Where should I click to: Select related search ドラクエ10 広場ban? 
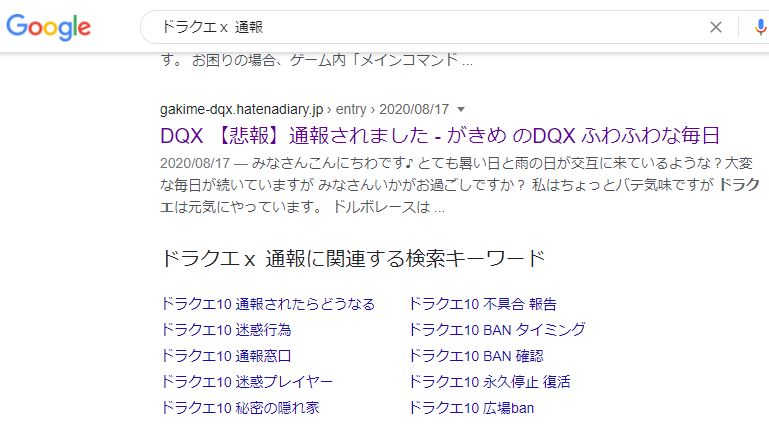coord(471,408)
